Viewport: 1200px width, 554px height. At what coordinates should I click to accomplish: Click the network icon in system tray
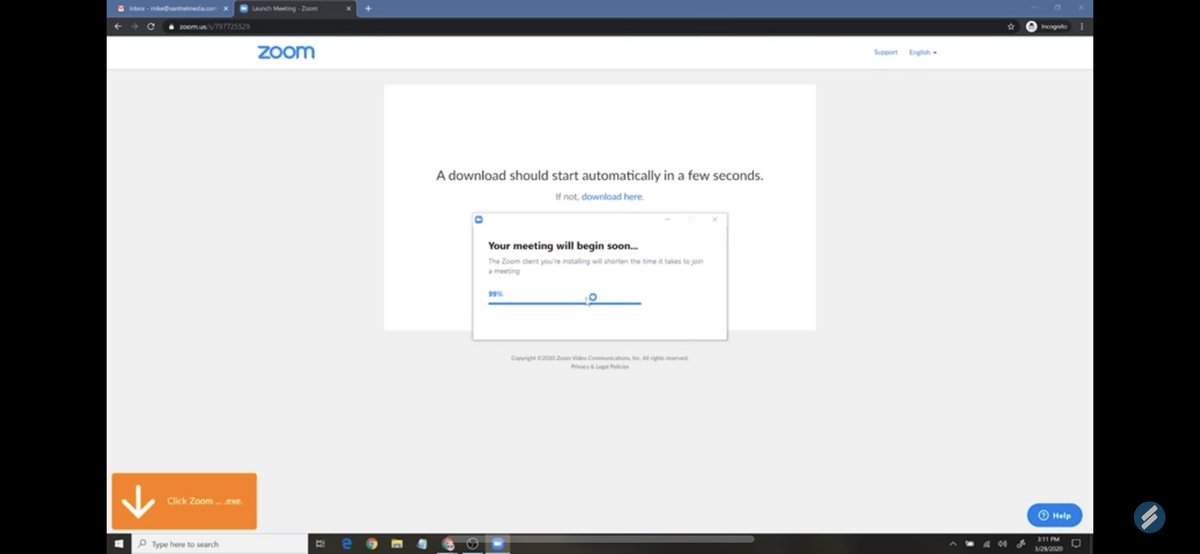pyautogui.click(x=985, y=544)
